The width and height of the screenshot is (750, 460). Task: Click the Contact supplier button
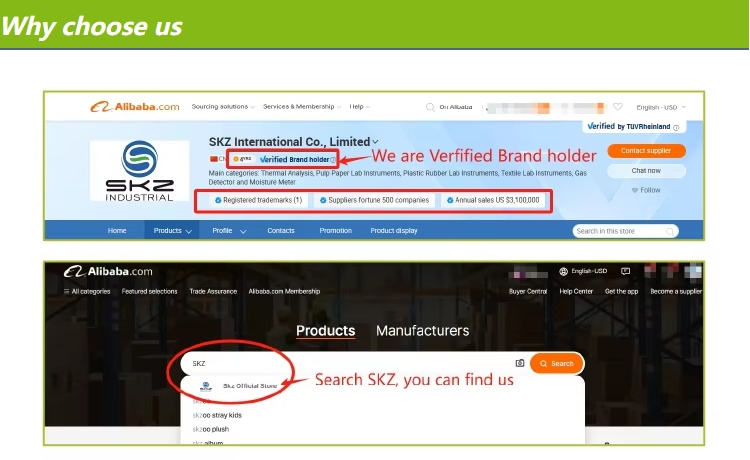tap(646, 151)
